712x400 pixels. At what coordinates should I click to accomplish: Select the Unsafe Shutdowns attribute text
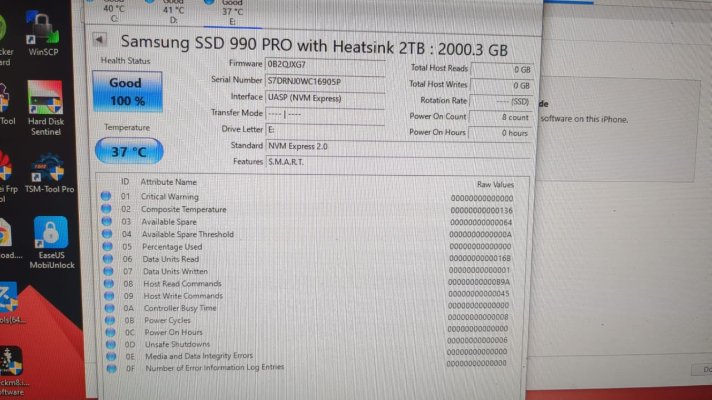click(178, 344)
